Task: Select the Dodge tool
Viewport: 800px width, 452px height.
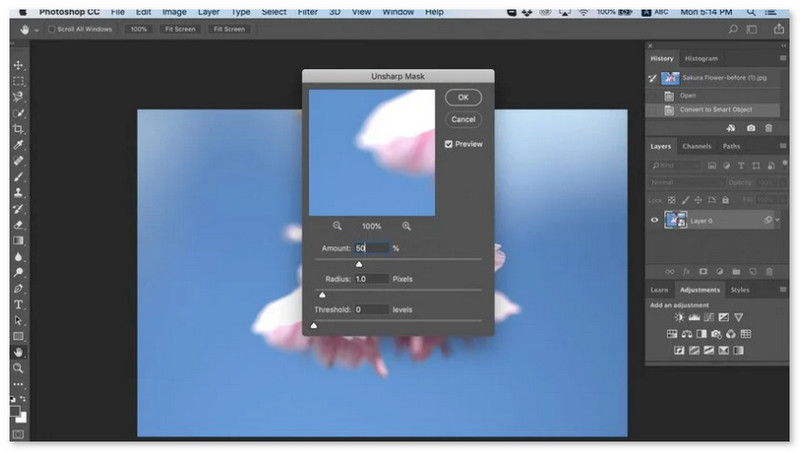Action: pos(18,272)
